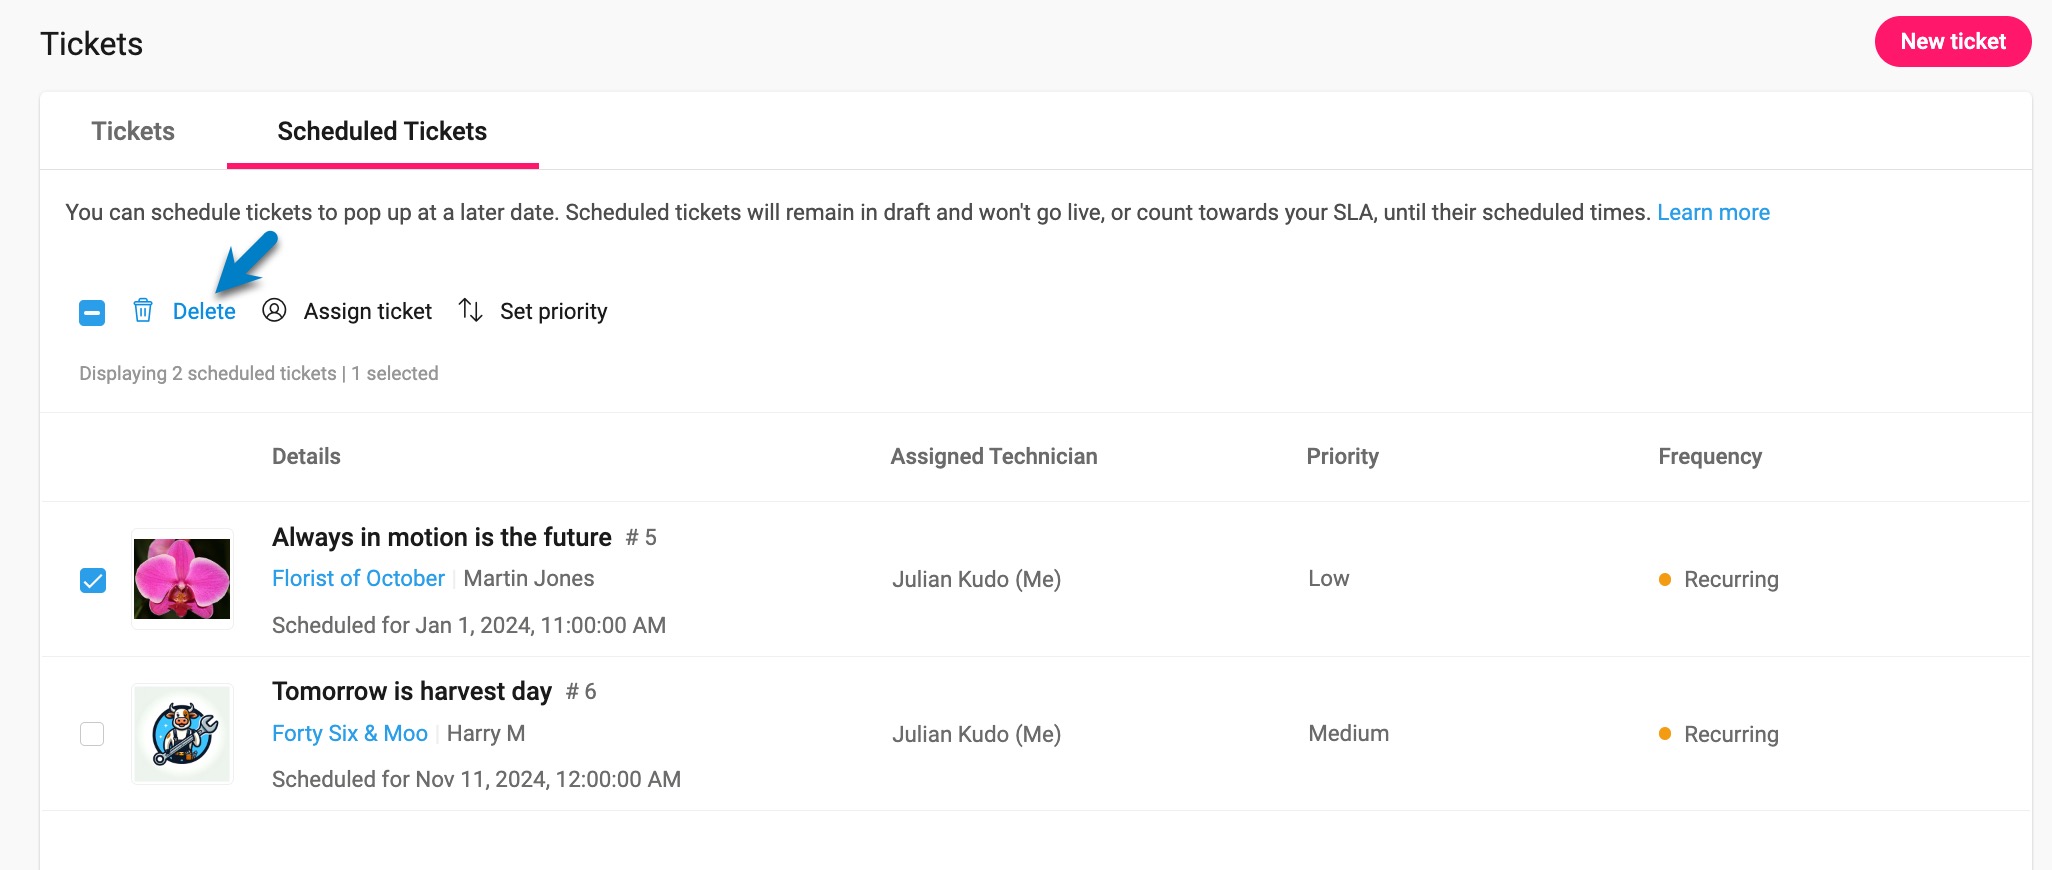
Task: Click the trash can Delete icon
Action: (x=143, y=311)
